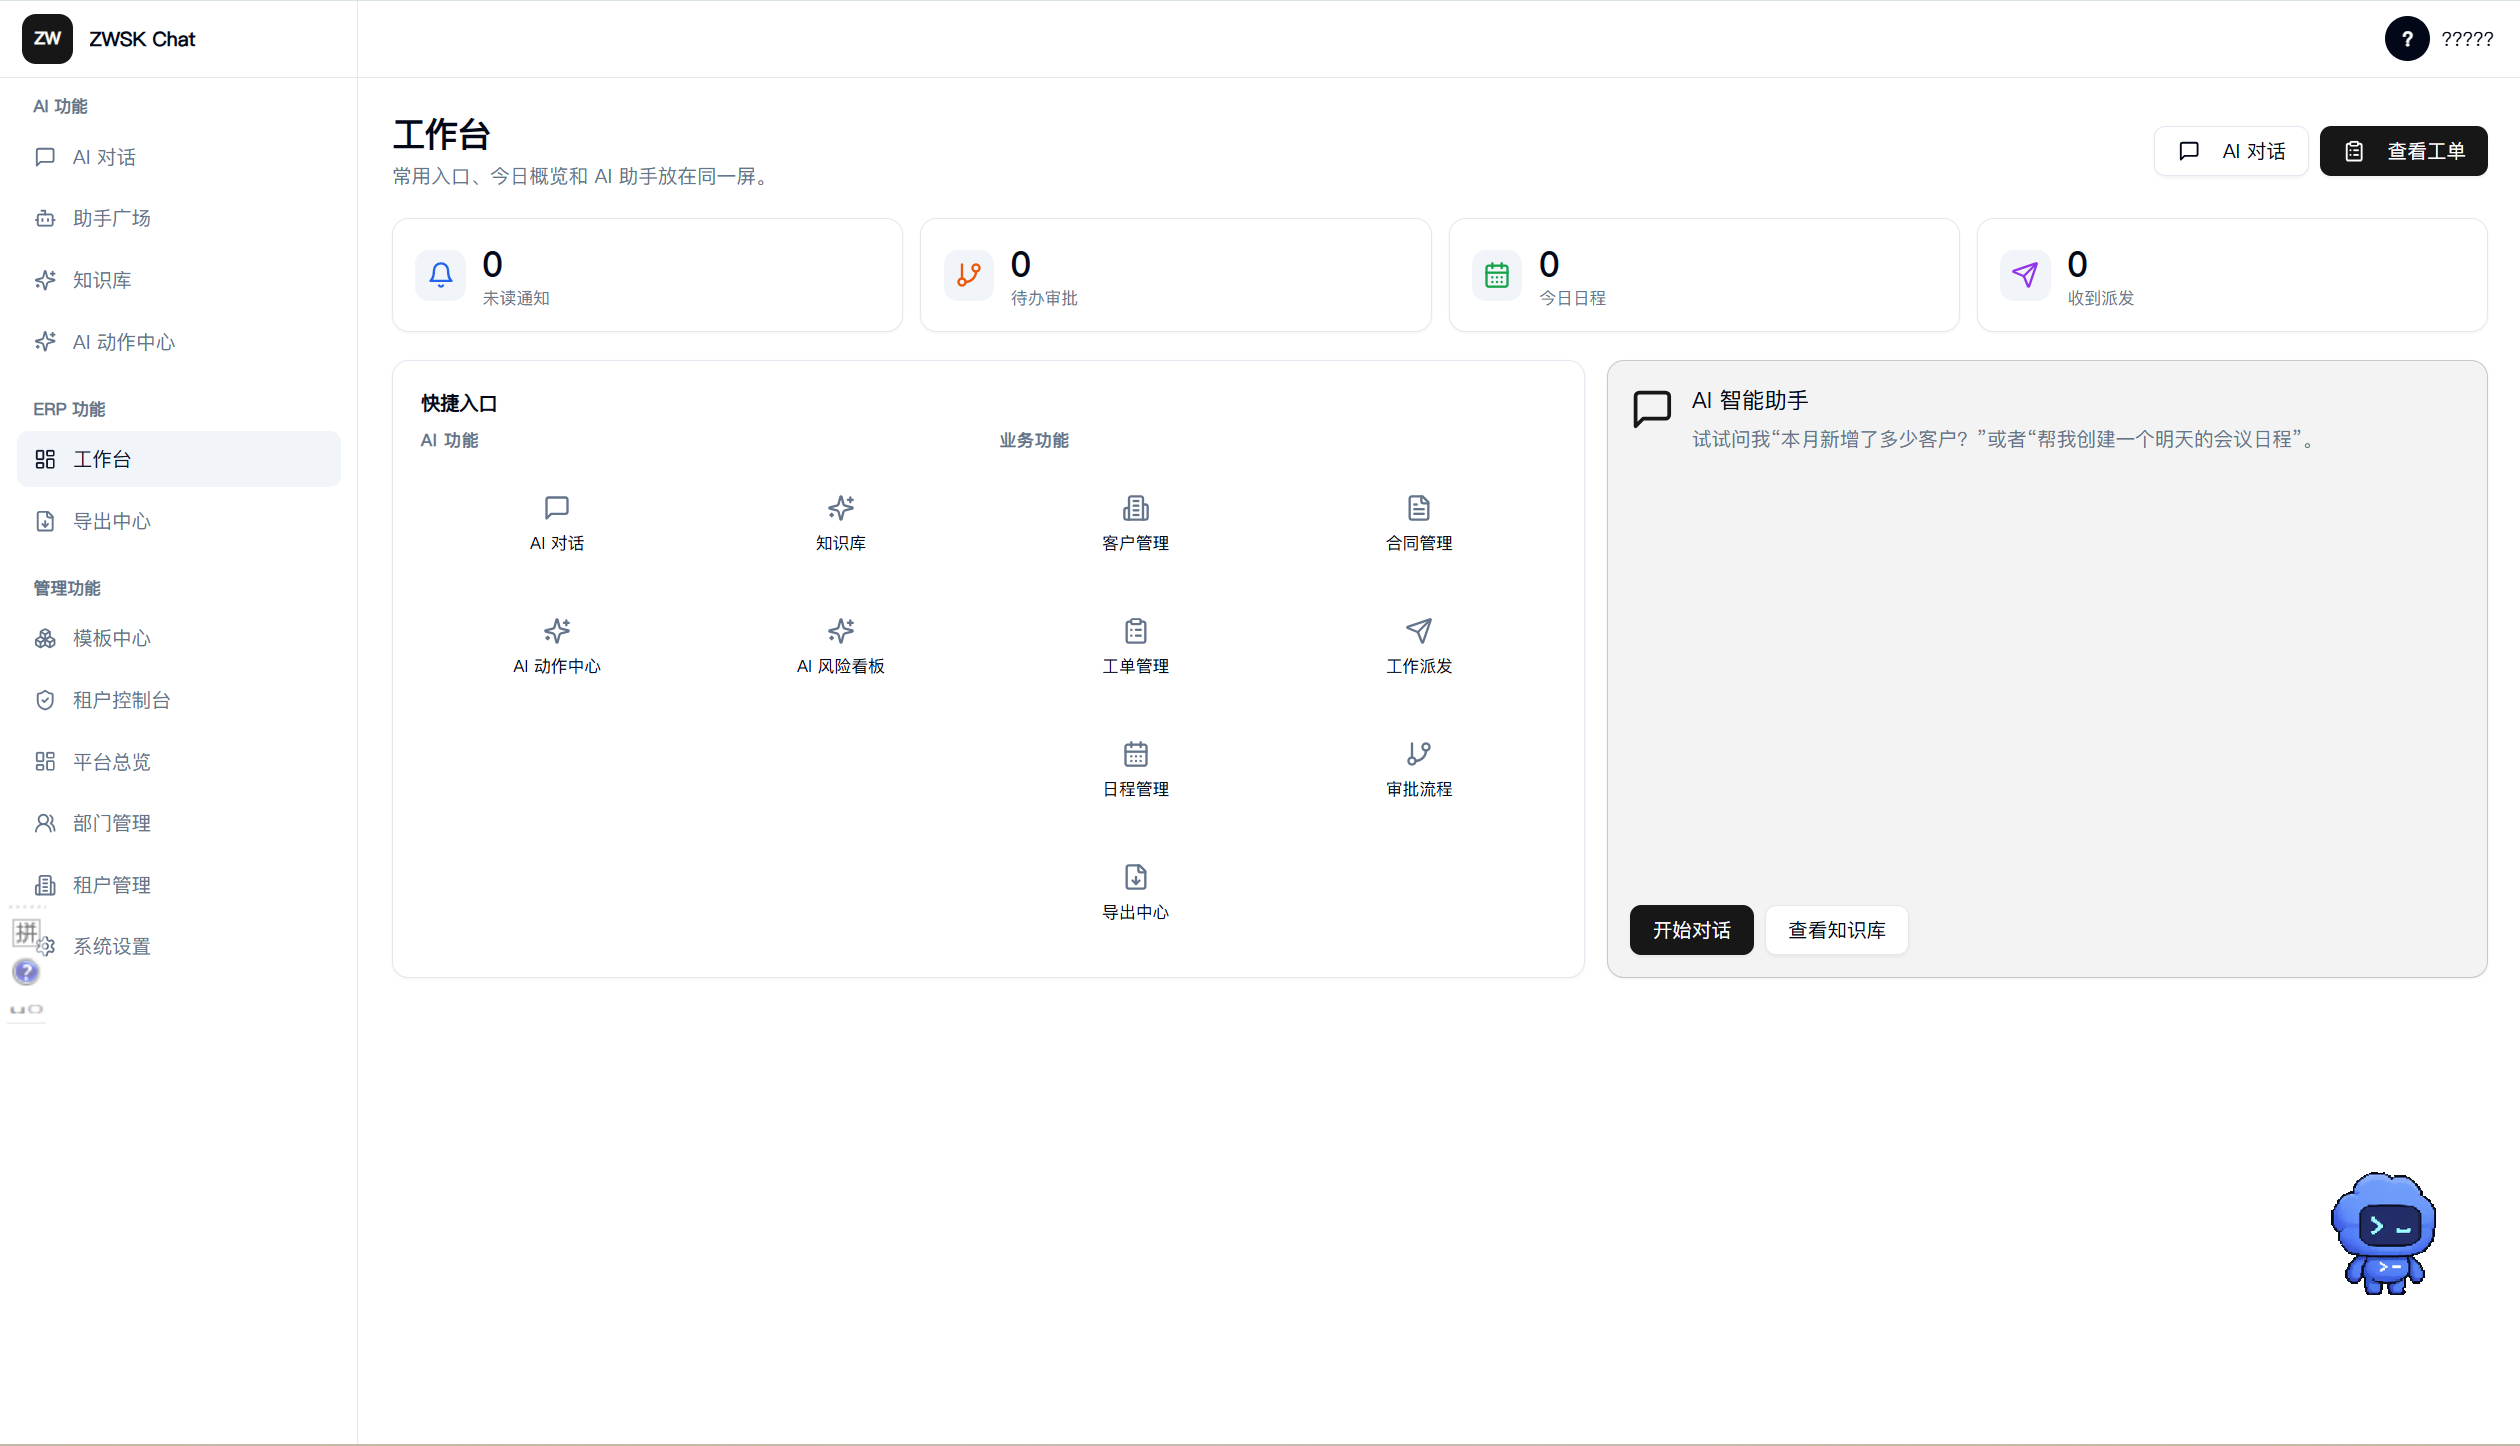Viewport: 2520px width, 1446px height.
Task: Open 合同管理 shortcut icon
Action: click(x=1419, y=508)
